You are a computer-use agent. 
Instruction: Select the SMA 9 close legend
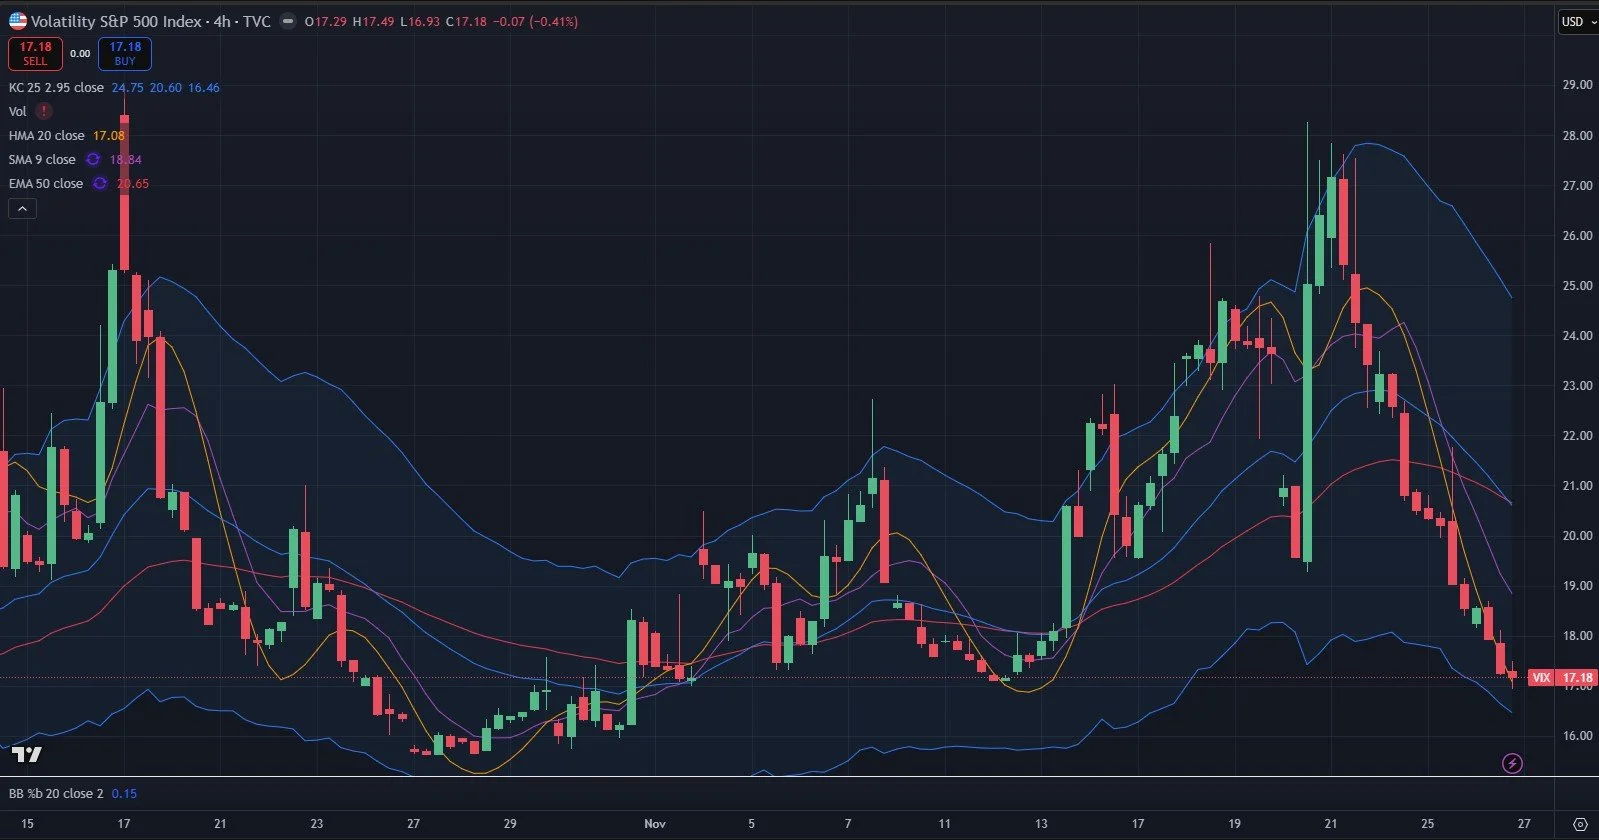(42, 159)
